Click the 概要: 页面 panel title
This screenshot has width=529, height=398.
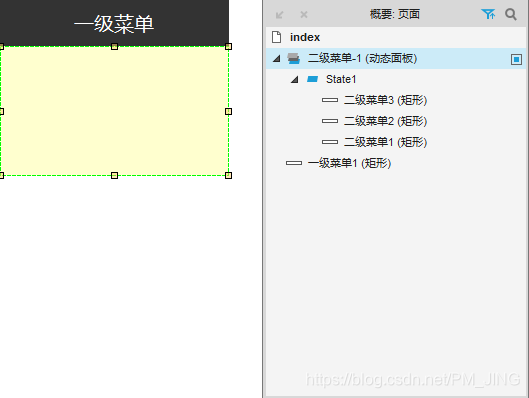tap(394, 14)
